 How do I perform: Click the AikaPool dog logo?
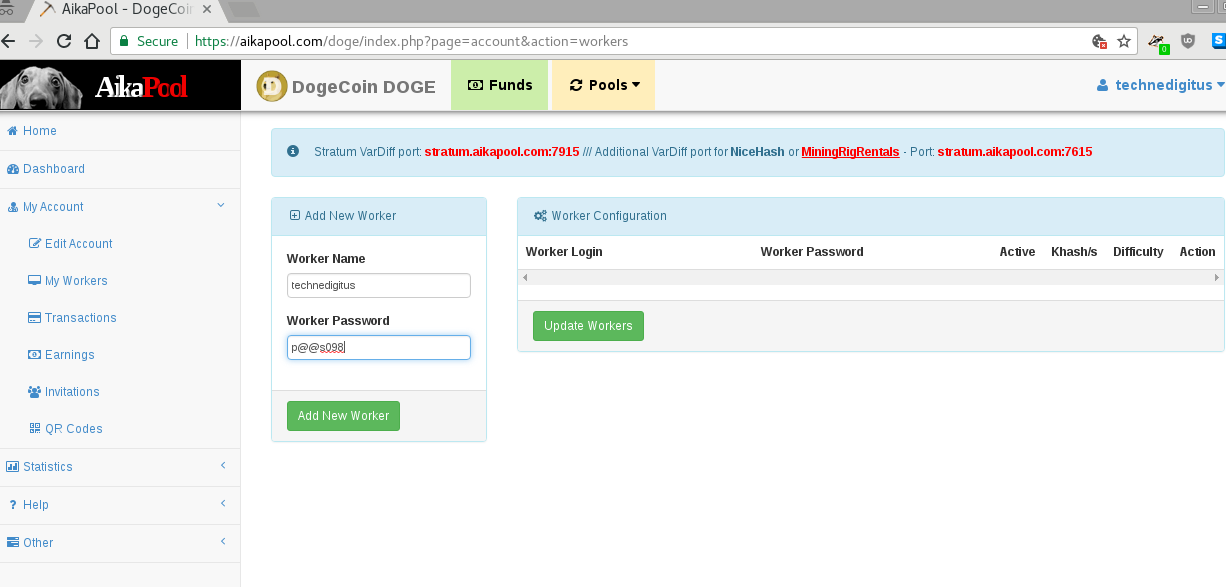coord(120,85)
